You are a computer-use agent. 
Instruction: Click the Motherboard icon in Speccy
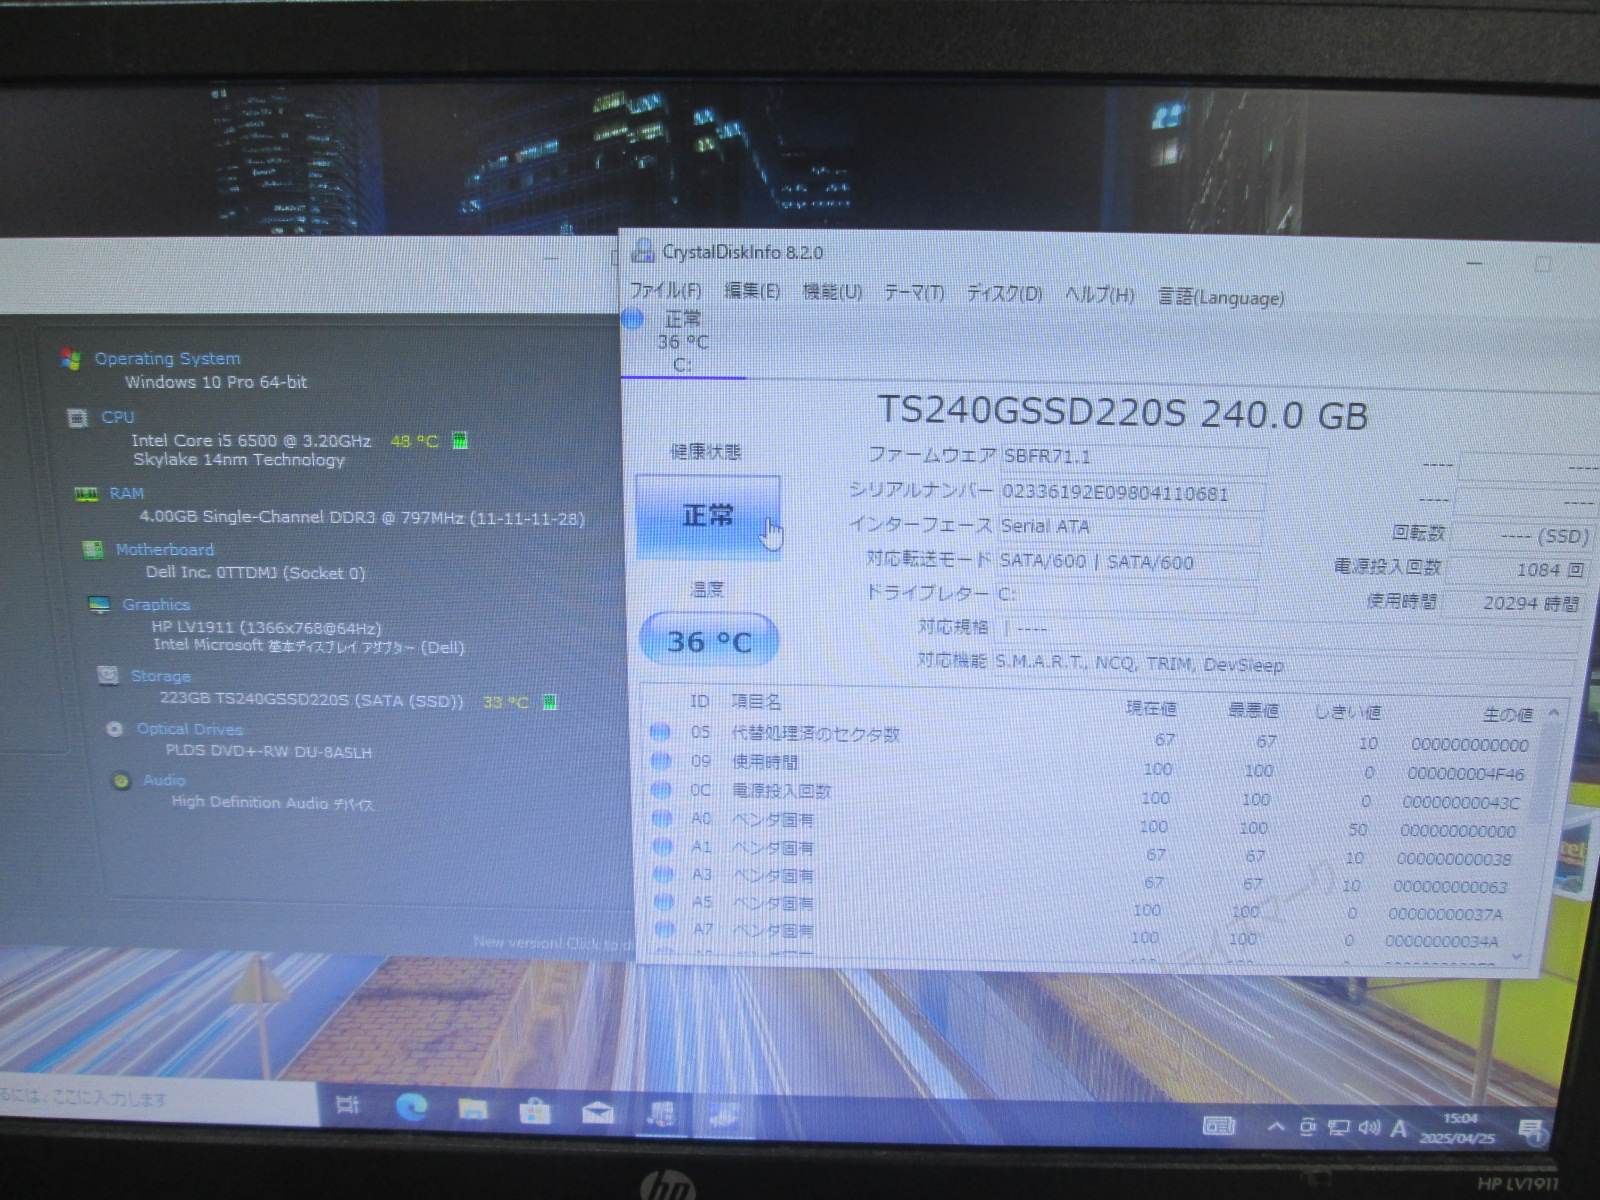pyautogui.click(x=93, y=550)
